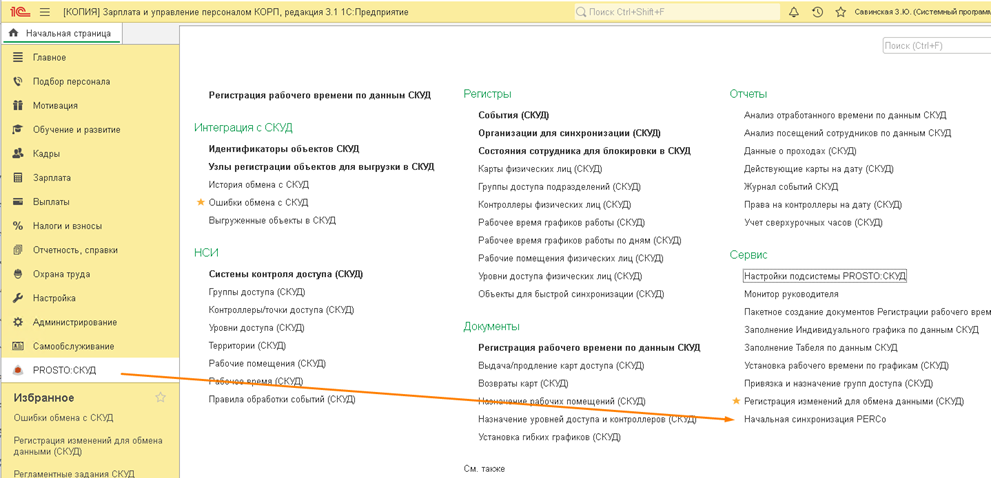This screenshot has height=478, width=991.
Task: Open Правила обработки событий (СКУД)
Action: tap(282, 399)
